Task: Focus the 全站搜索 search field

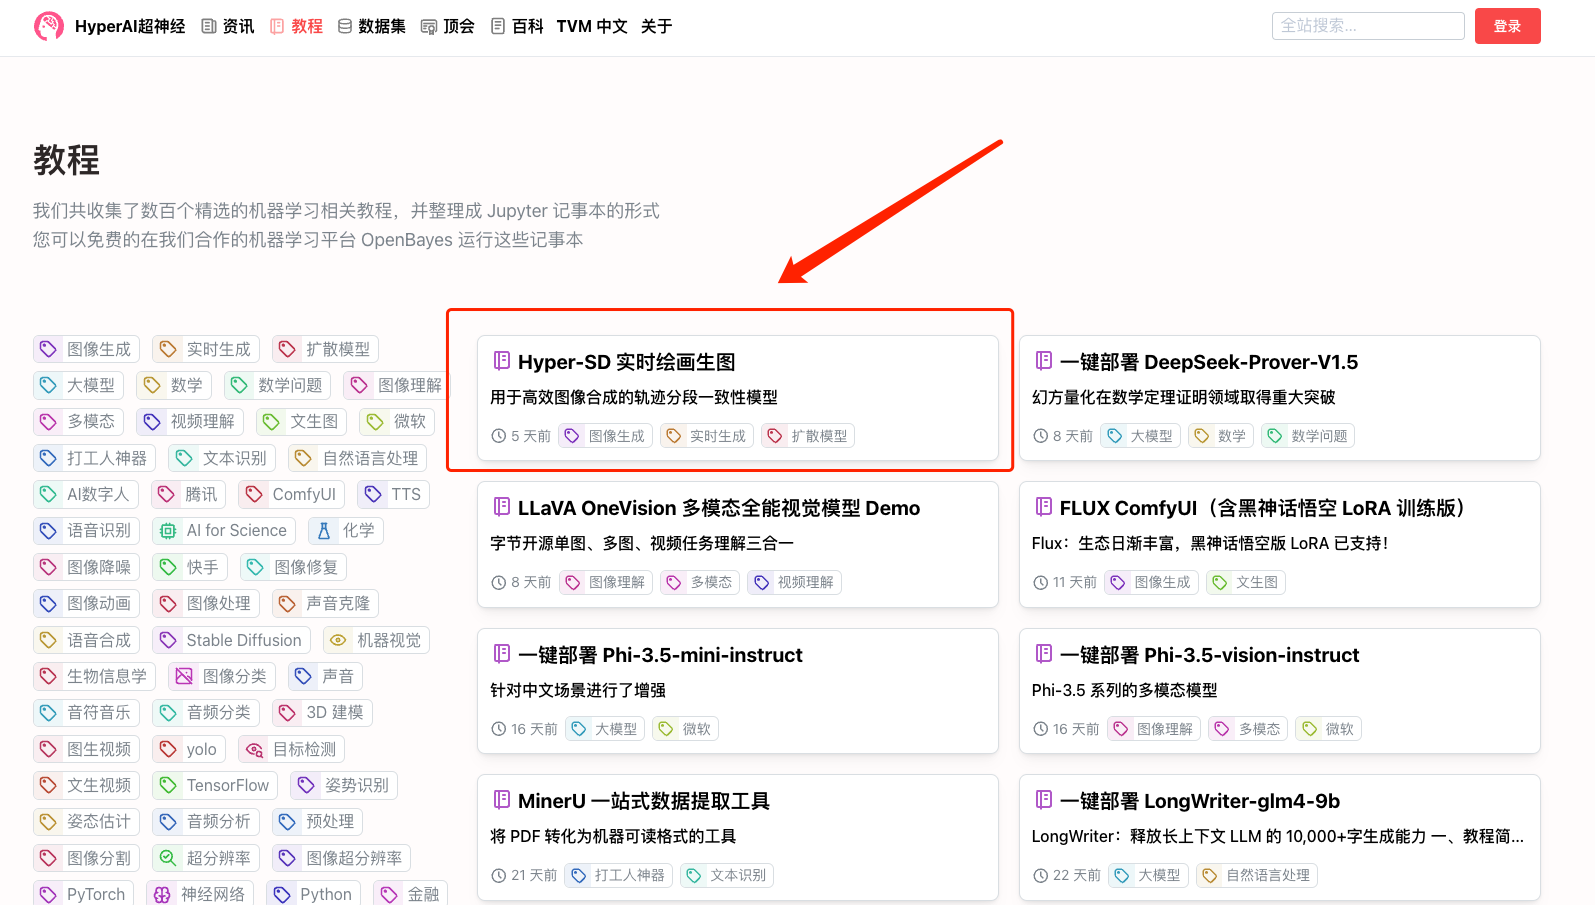Action: (1367, 26)
